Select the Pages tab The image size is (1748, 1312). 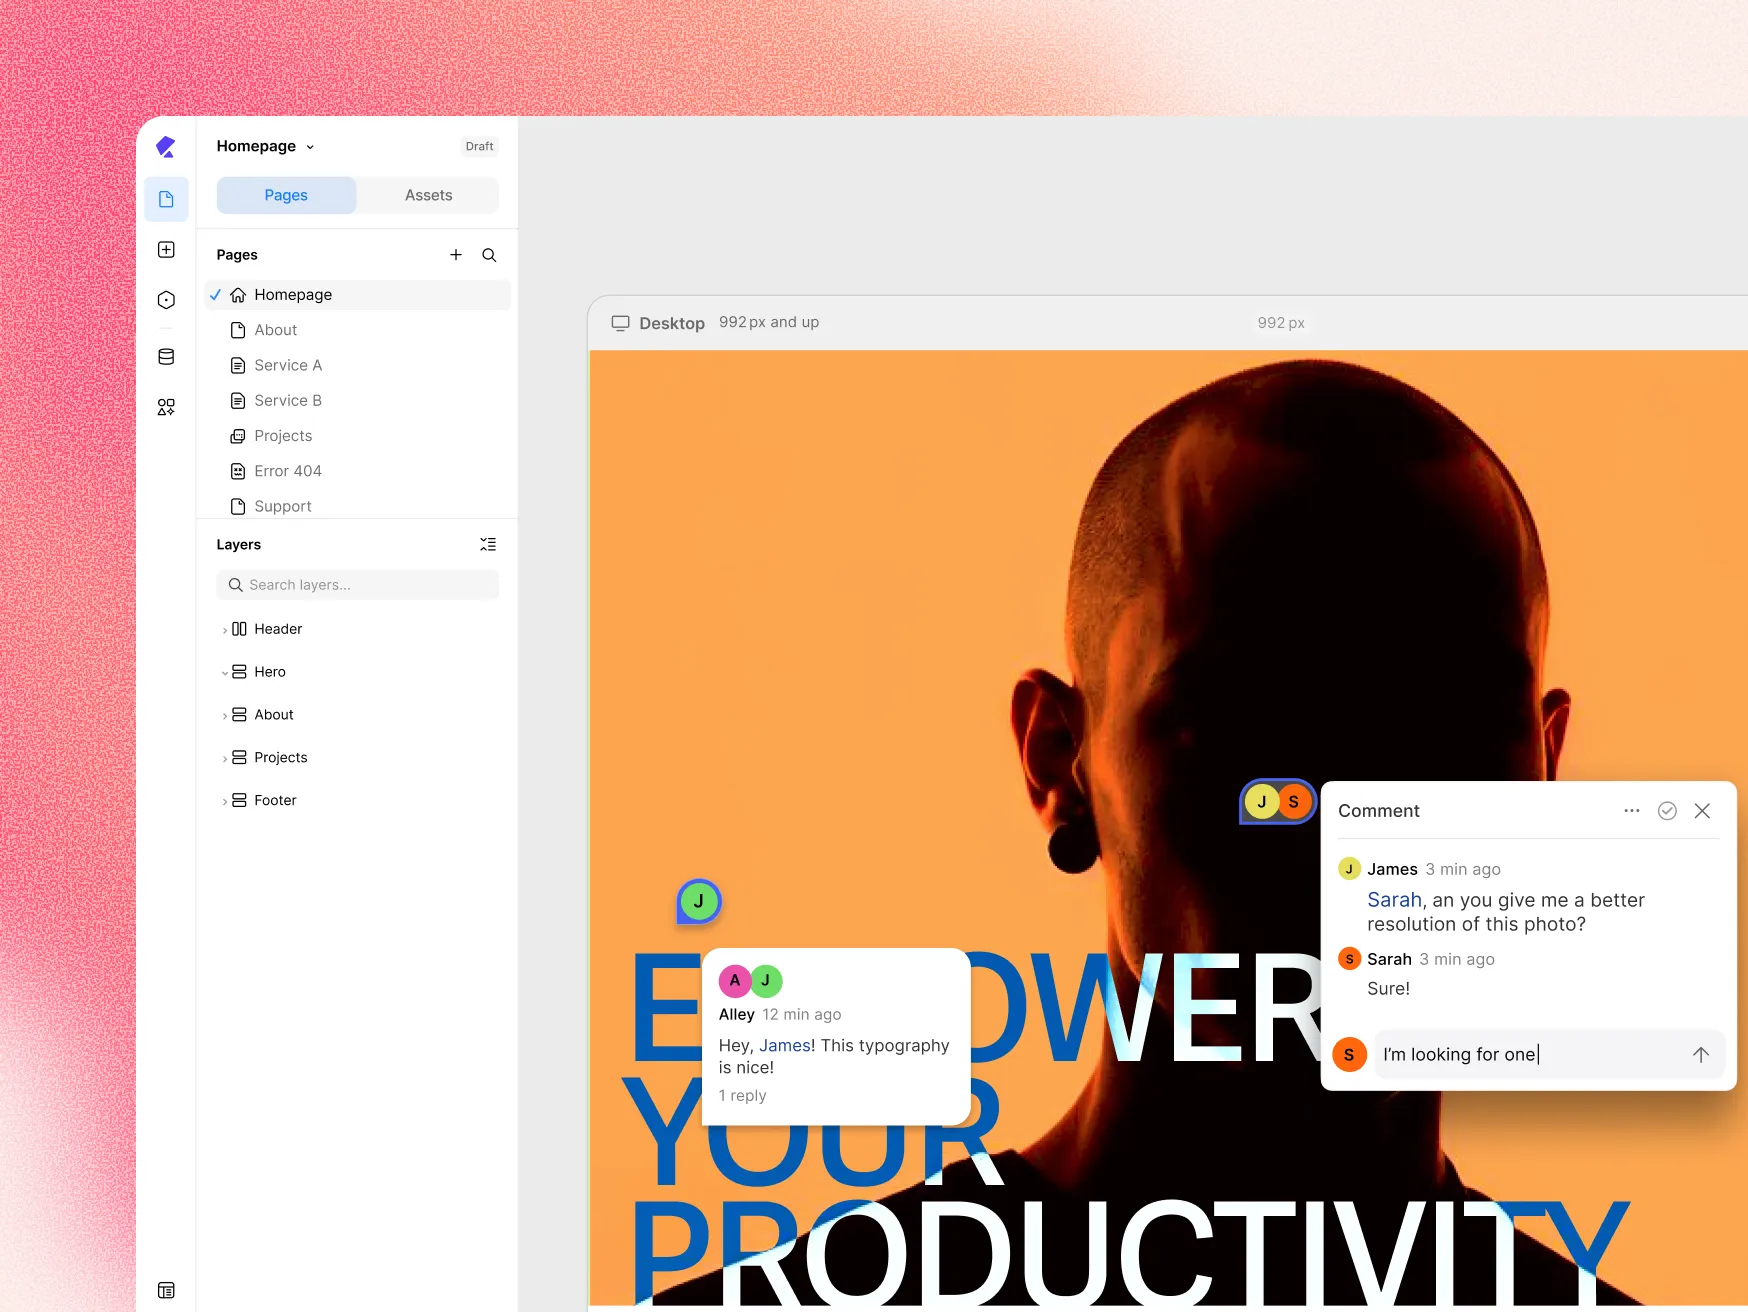tap(286, 195)
